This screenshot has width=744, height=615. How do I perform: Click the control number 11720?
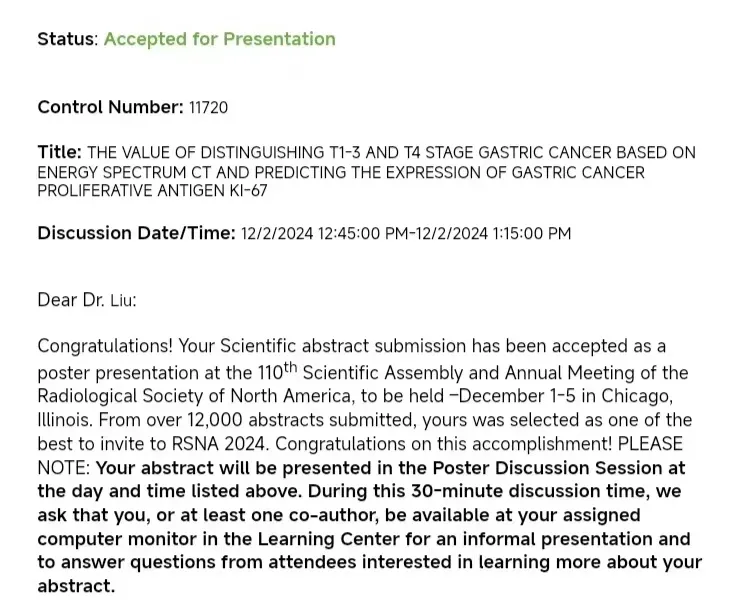coord(208,107)
